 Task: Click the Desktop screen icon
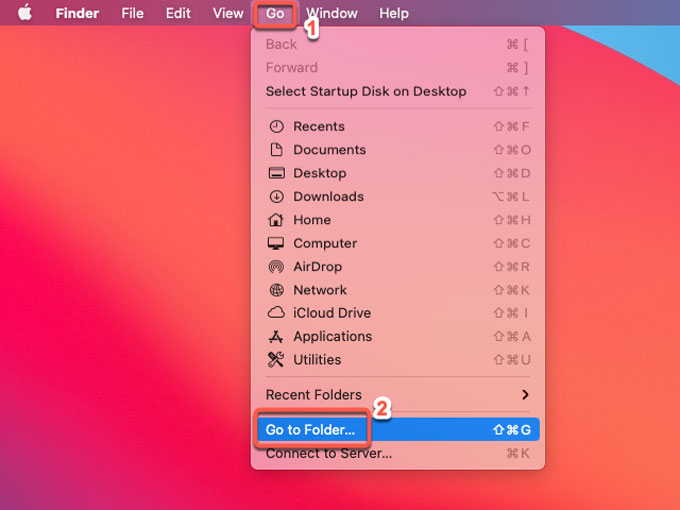276,173
